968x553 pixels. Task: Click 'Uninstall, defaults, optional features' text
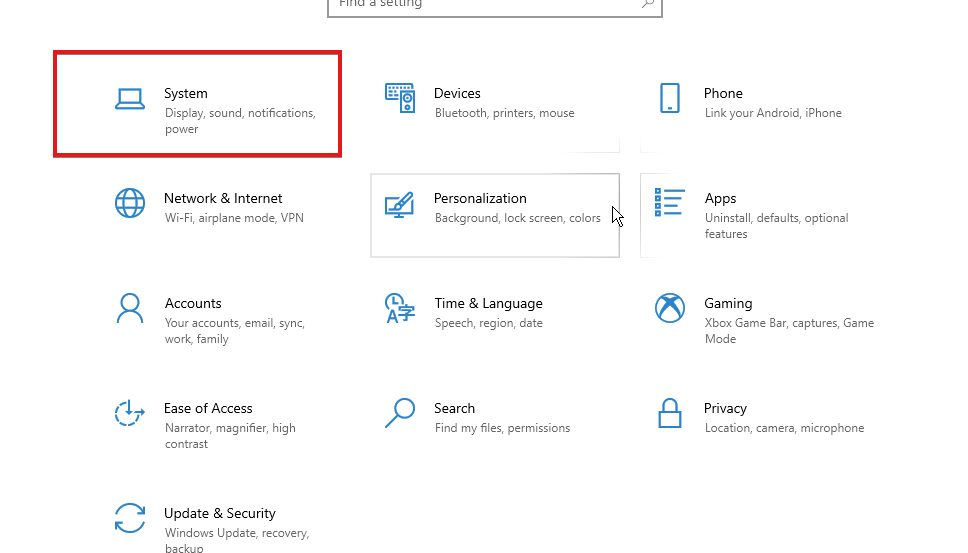click(777, 226)
